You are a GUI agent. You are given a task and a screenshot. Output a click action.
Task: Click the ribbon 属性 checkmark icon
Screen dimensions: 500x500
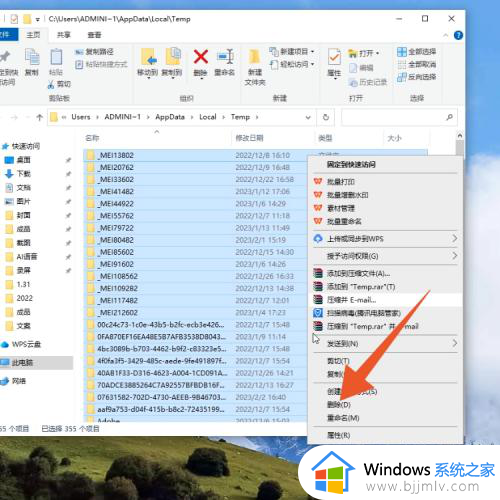(x=334, y=58)
